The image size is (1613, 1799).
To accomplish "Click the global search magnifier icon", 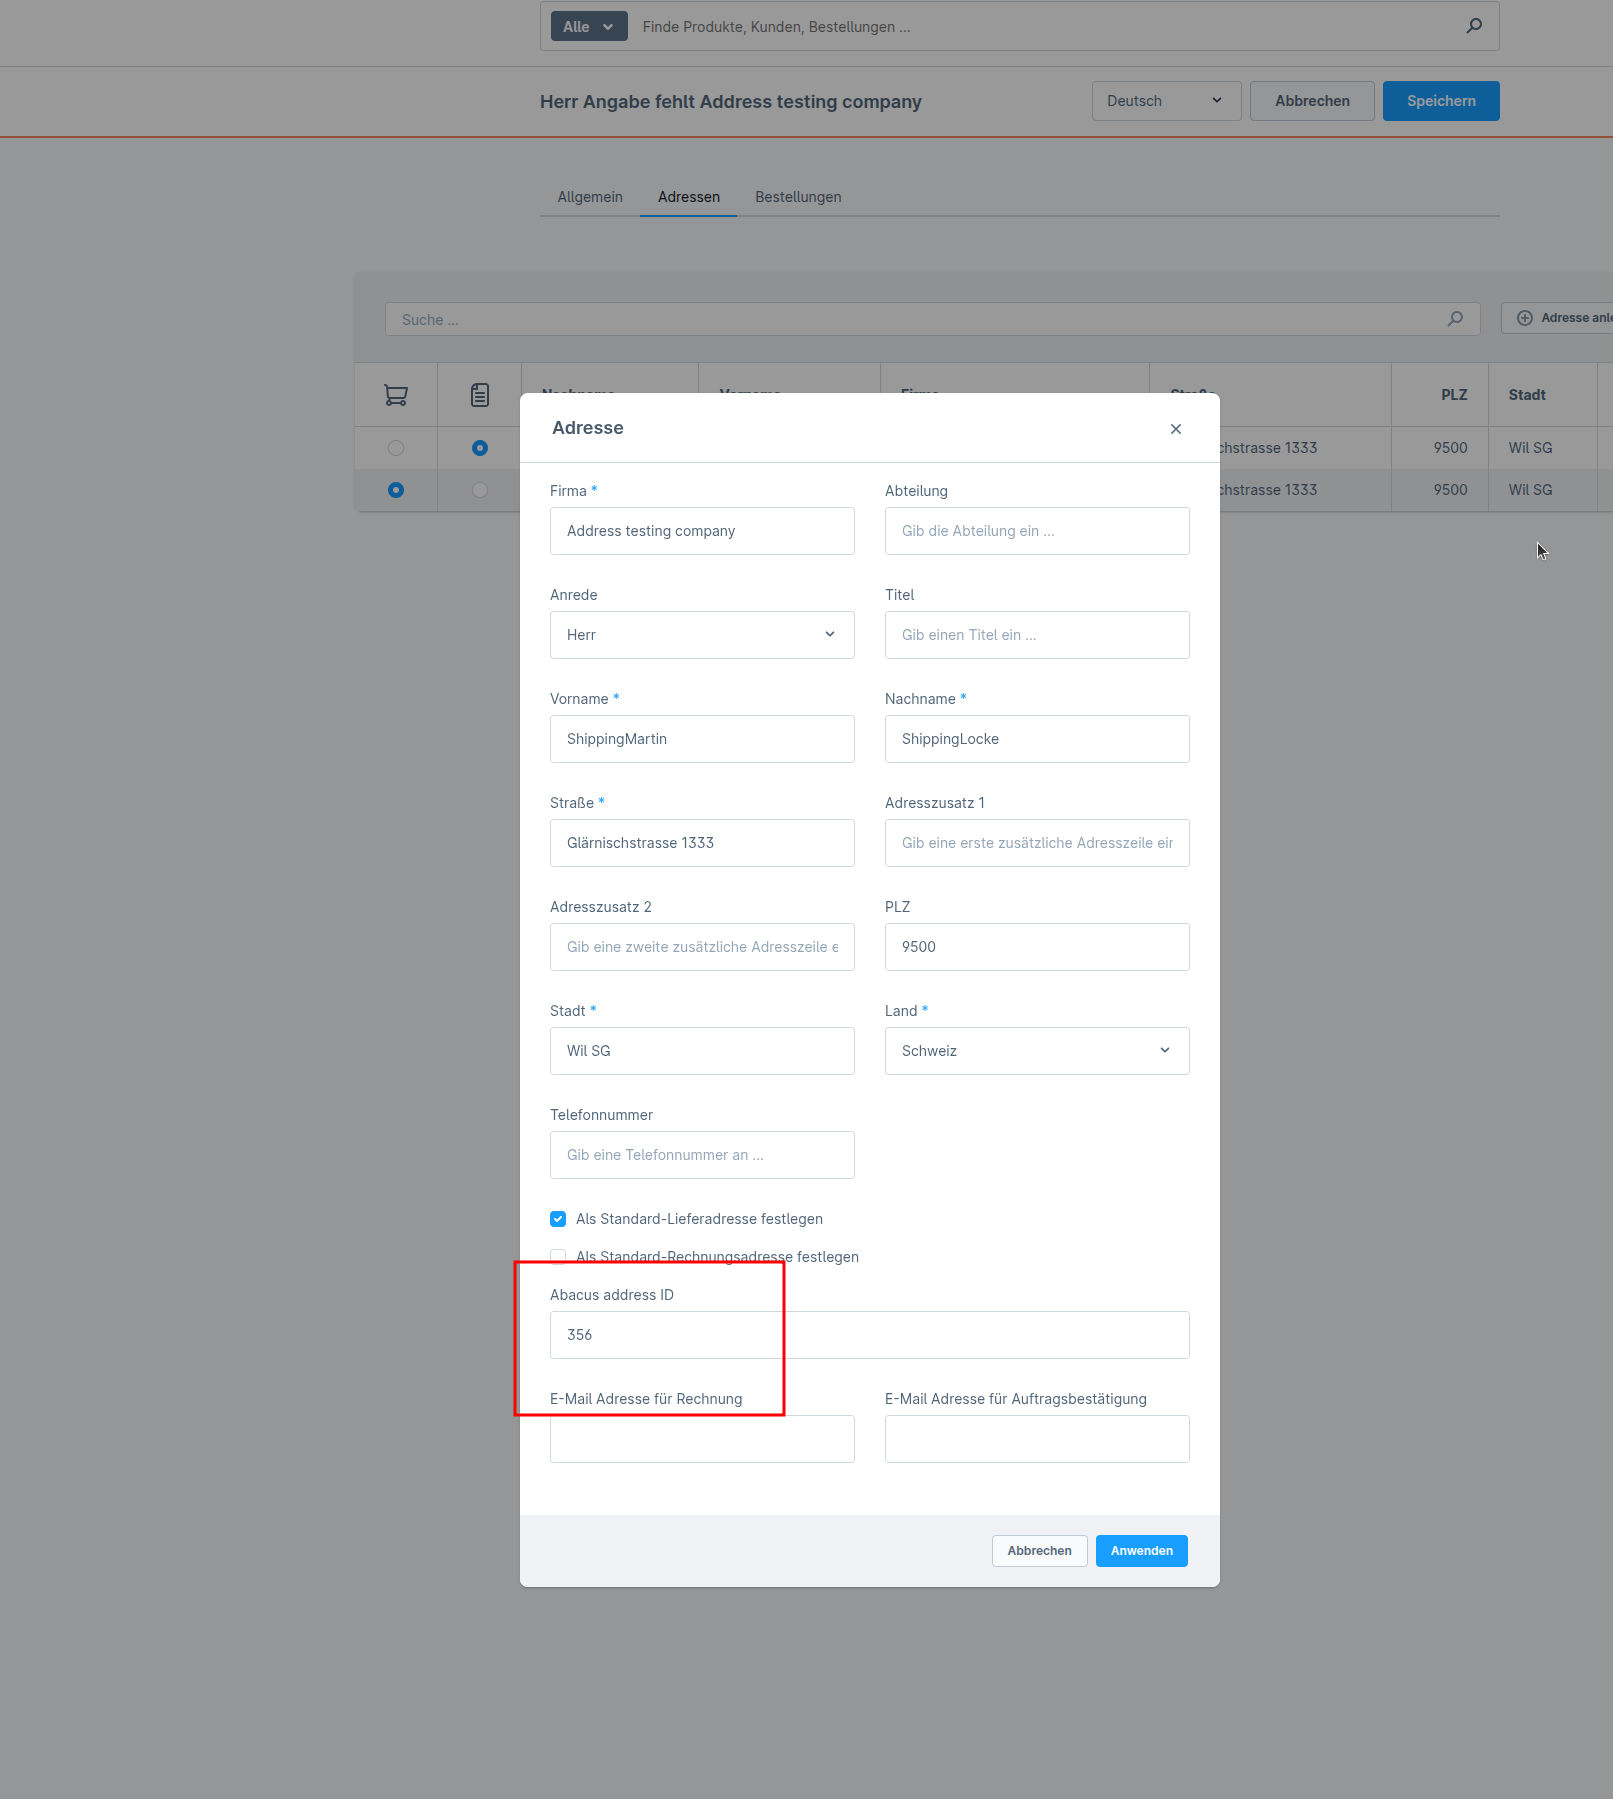I will (x=1474, y=26).
